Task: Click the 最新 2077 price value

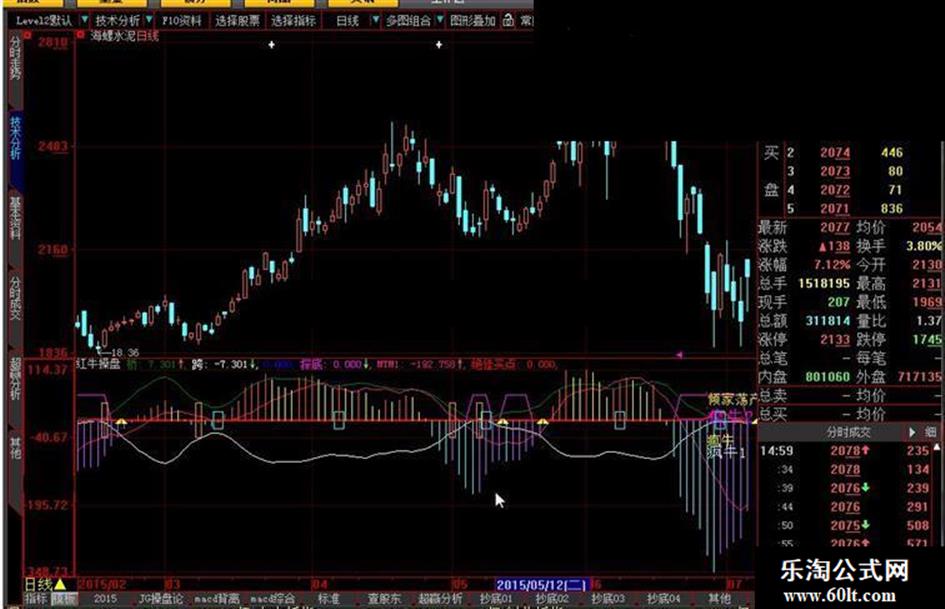Action: pyautogui.click(x=835, y=227)
